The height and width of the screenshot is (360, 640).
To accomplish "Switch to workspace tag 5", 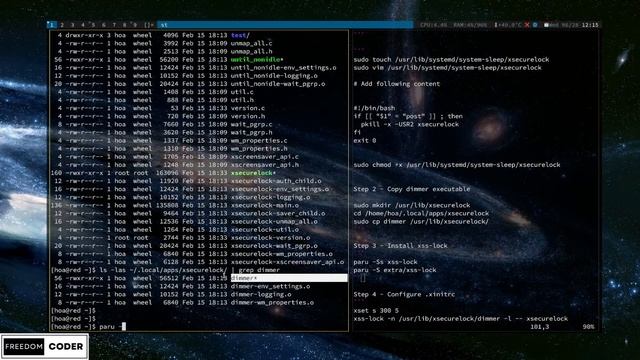I will 93,25.
